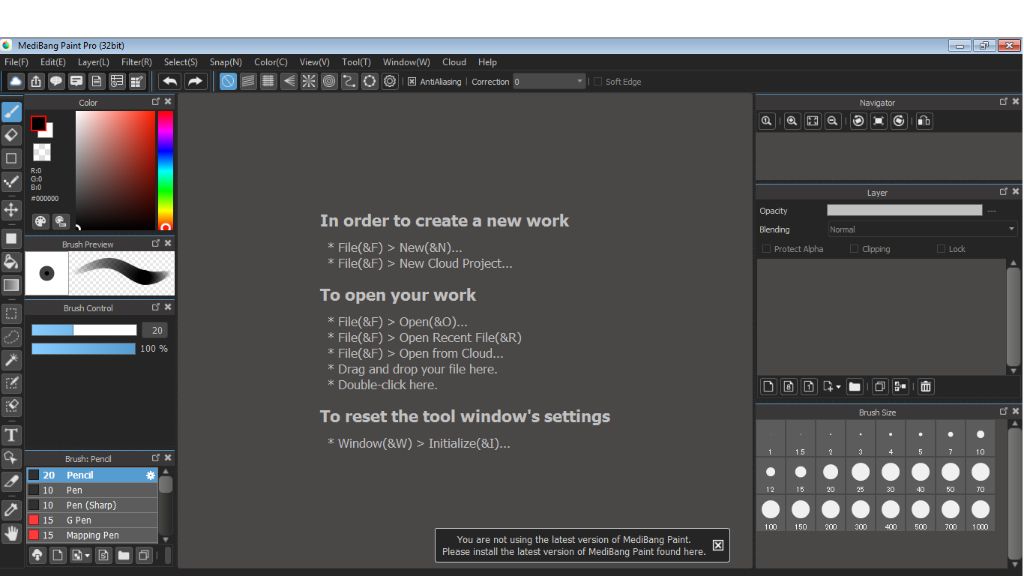Click the cloud icon in top toolbar
This screenshot has height=576, width=1024.
click(x=15, y=82)
